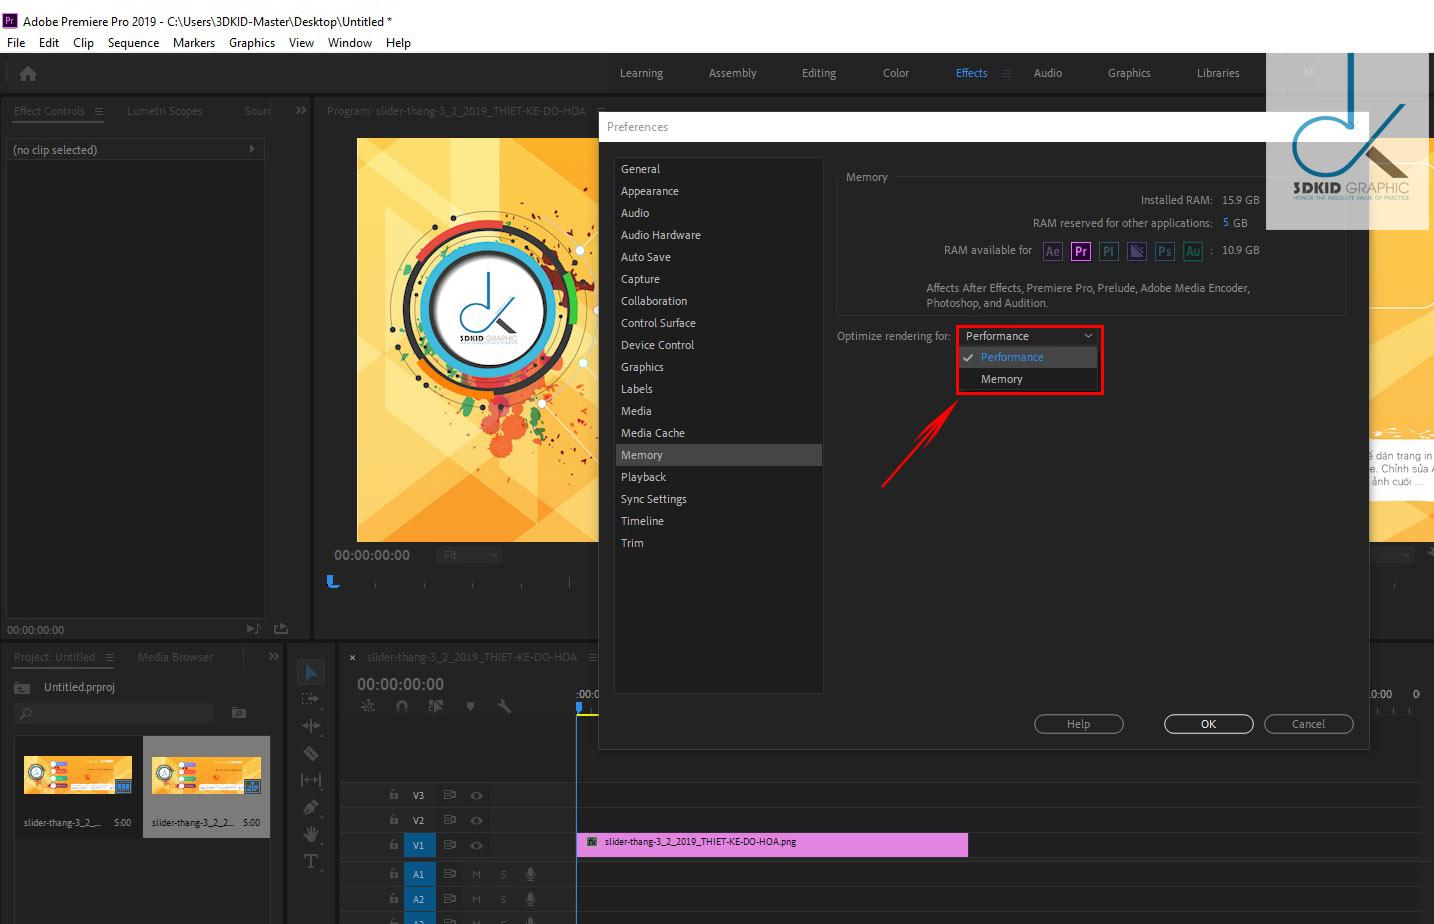This screenshot has height=924, width=1434.
Task: Click OK in Preferences dialog
Action: (x=1208, y=724)
